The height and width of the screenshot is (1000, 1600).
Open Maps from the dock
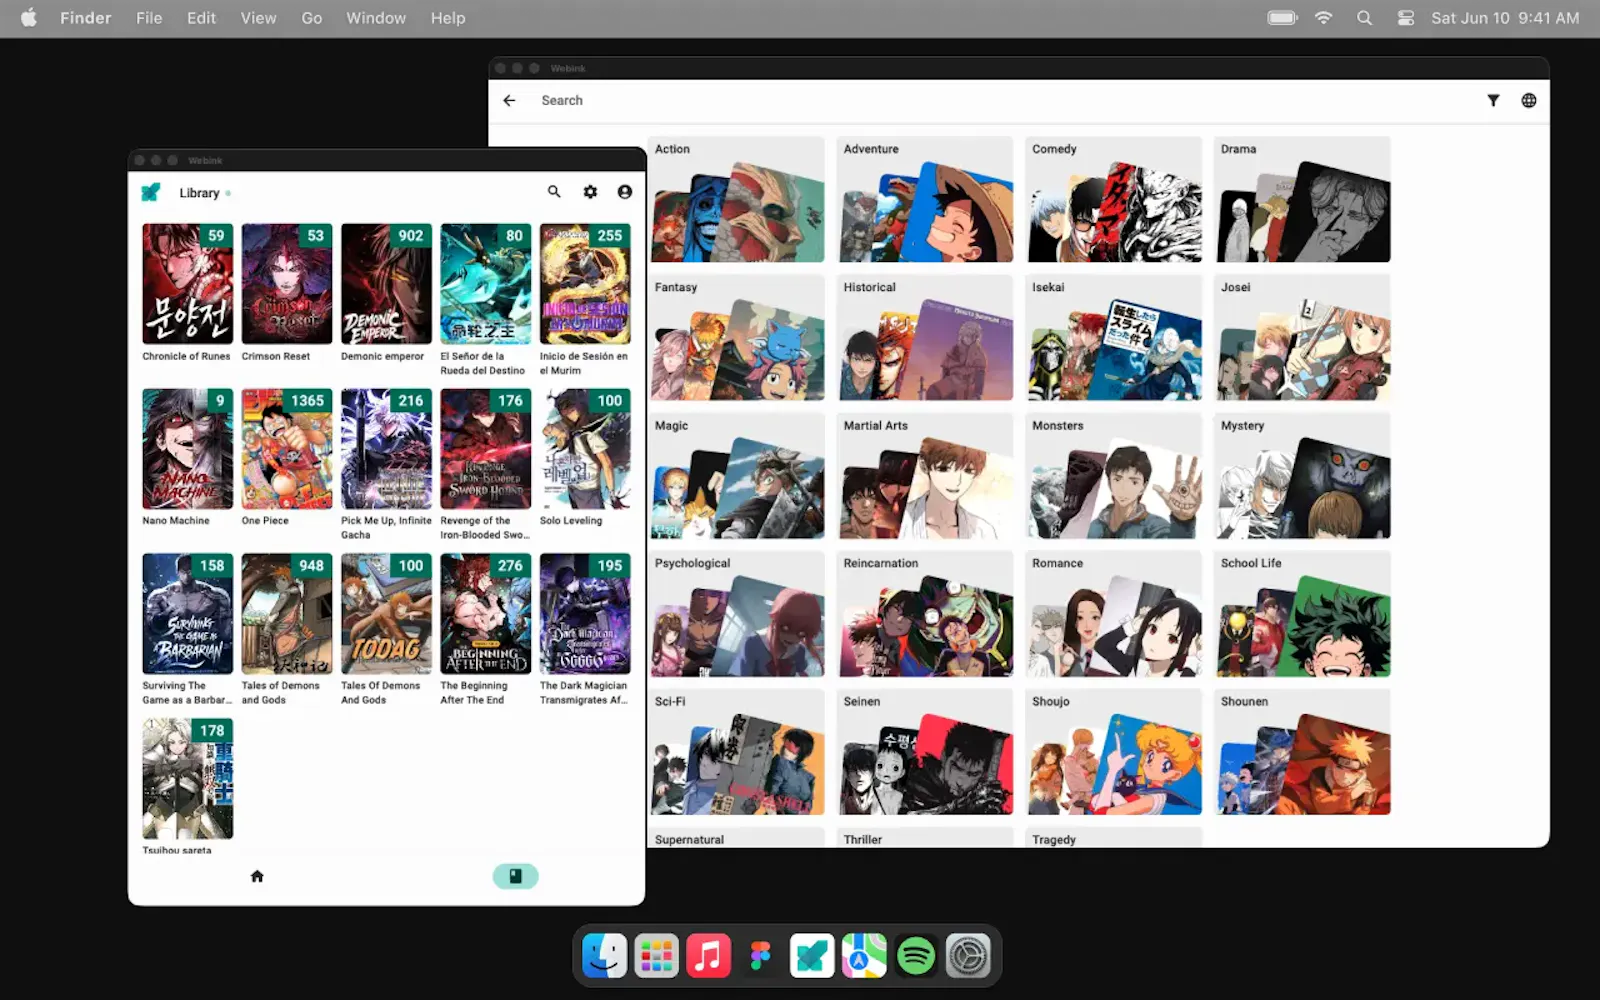(x=864, y=956)
